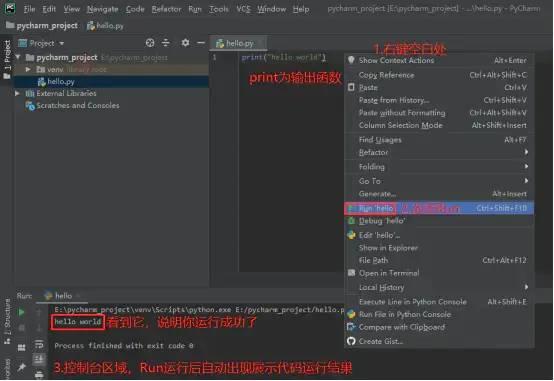554x381 pixels.
Task: Click the Paste clipboard icon in context menu
Action: point(351,87)
